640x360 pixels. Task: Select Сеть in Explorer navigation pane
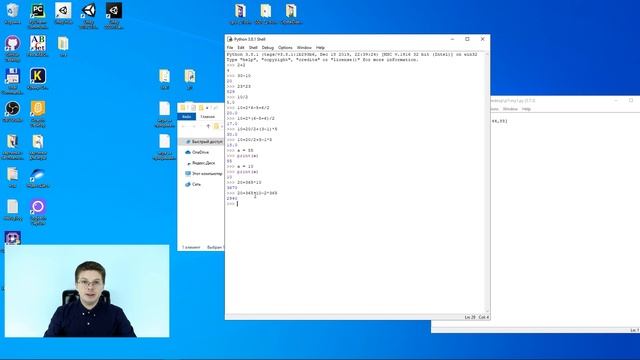[196, 184]
